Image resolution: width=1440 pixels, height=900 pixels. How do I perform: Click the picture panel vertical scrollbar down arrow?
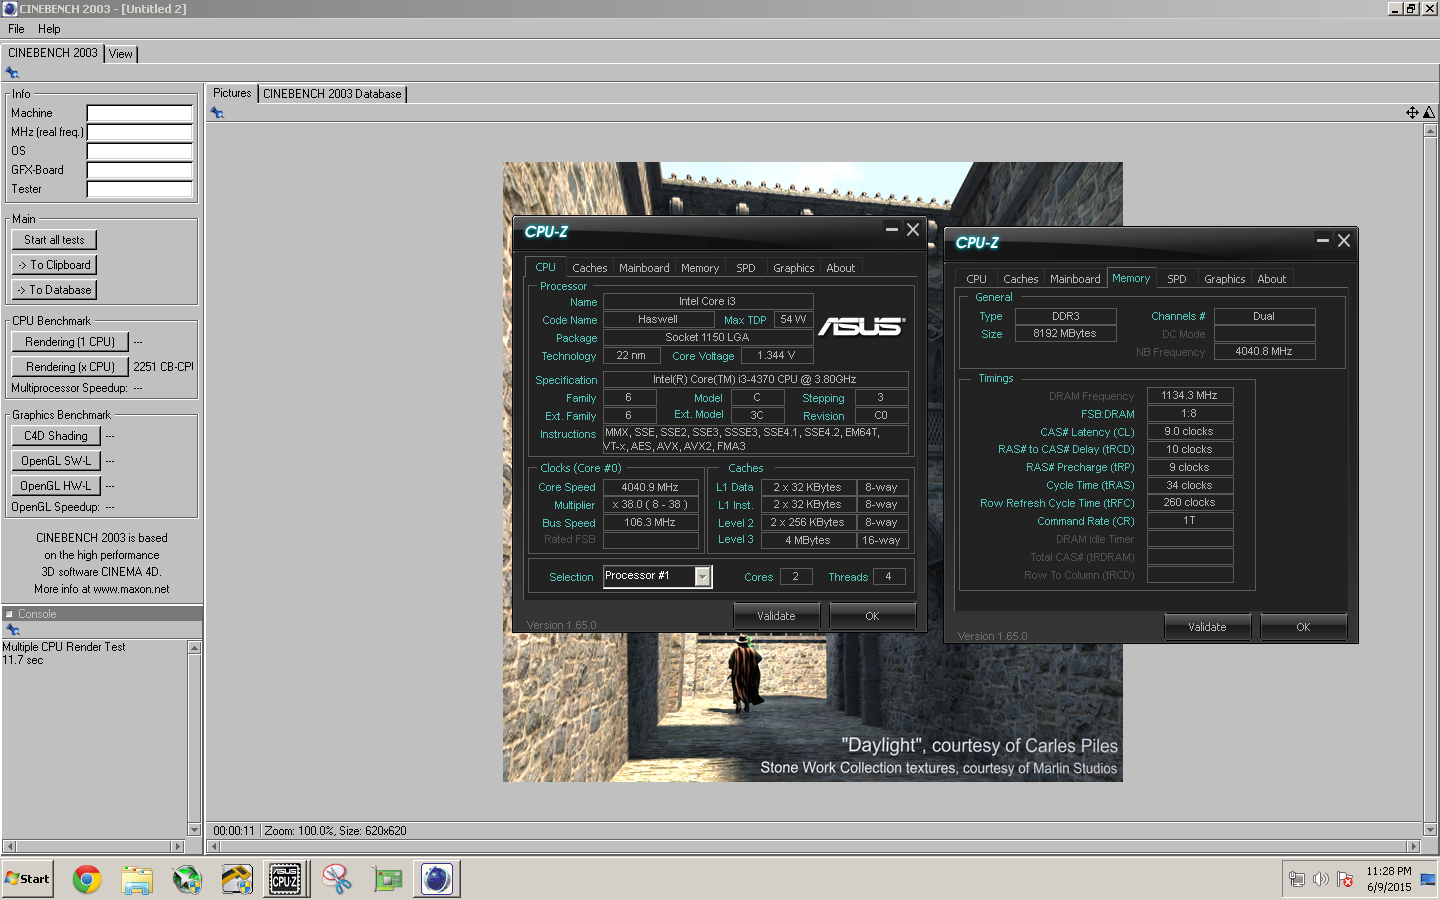point(1430,830)
